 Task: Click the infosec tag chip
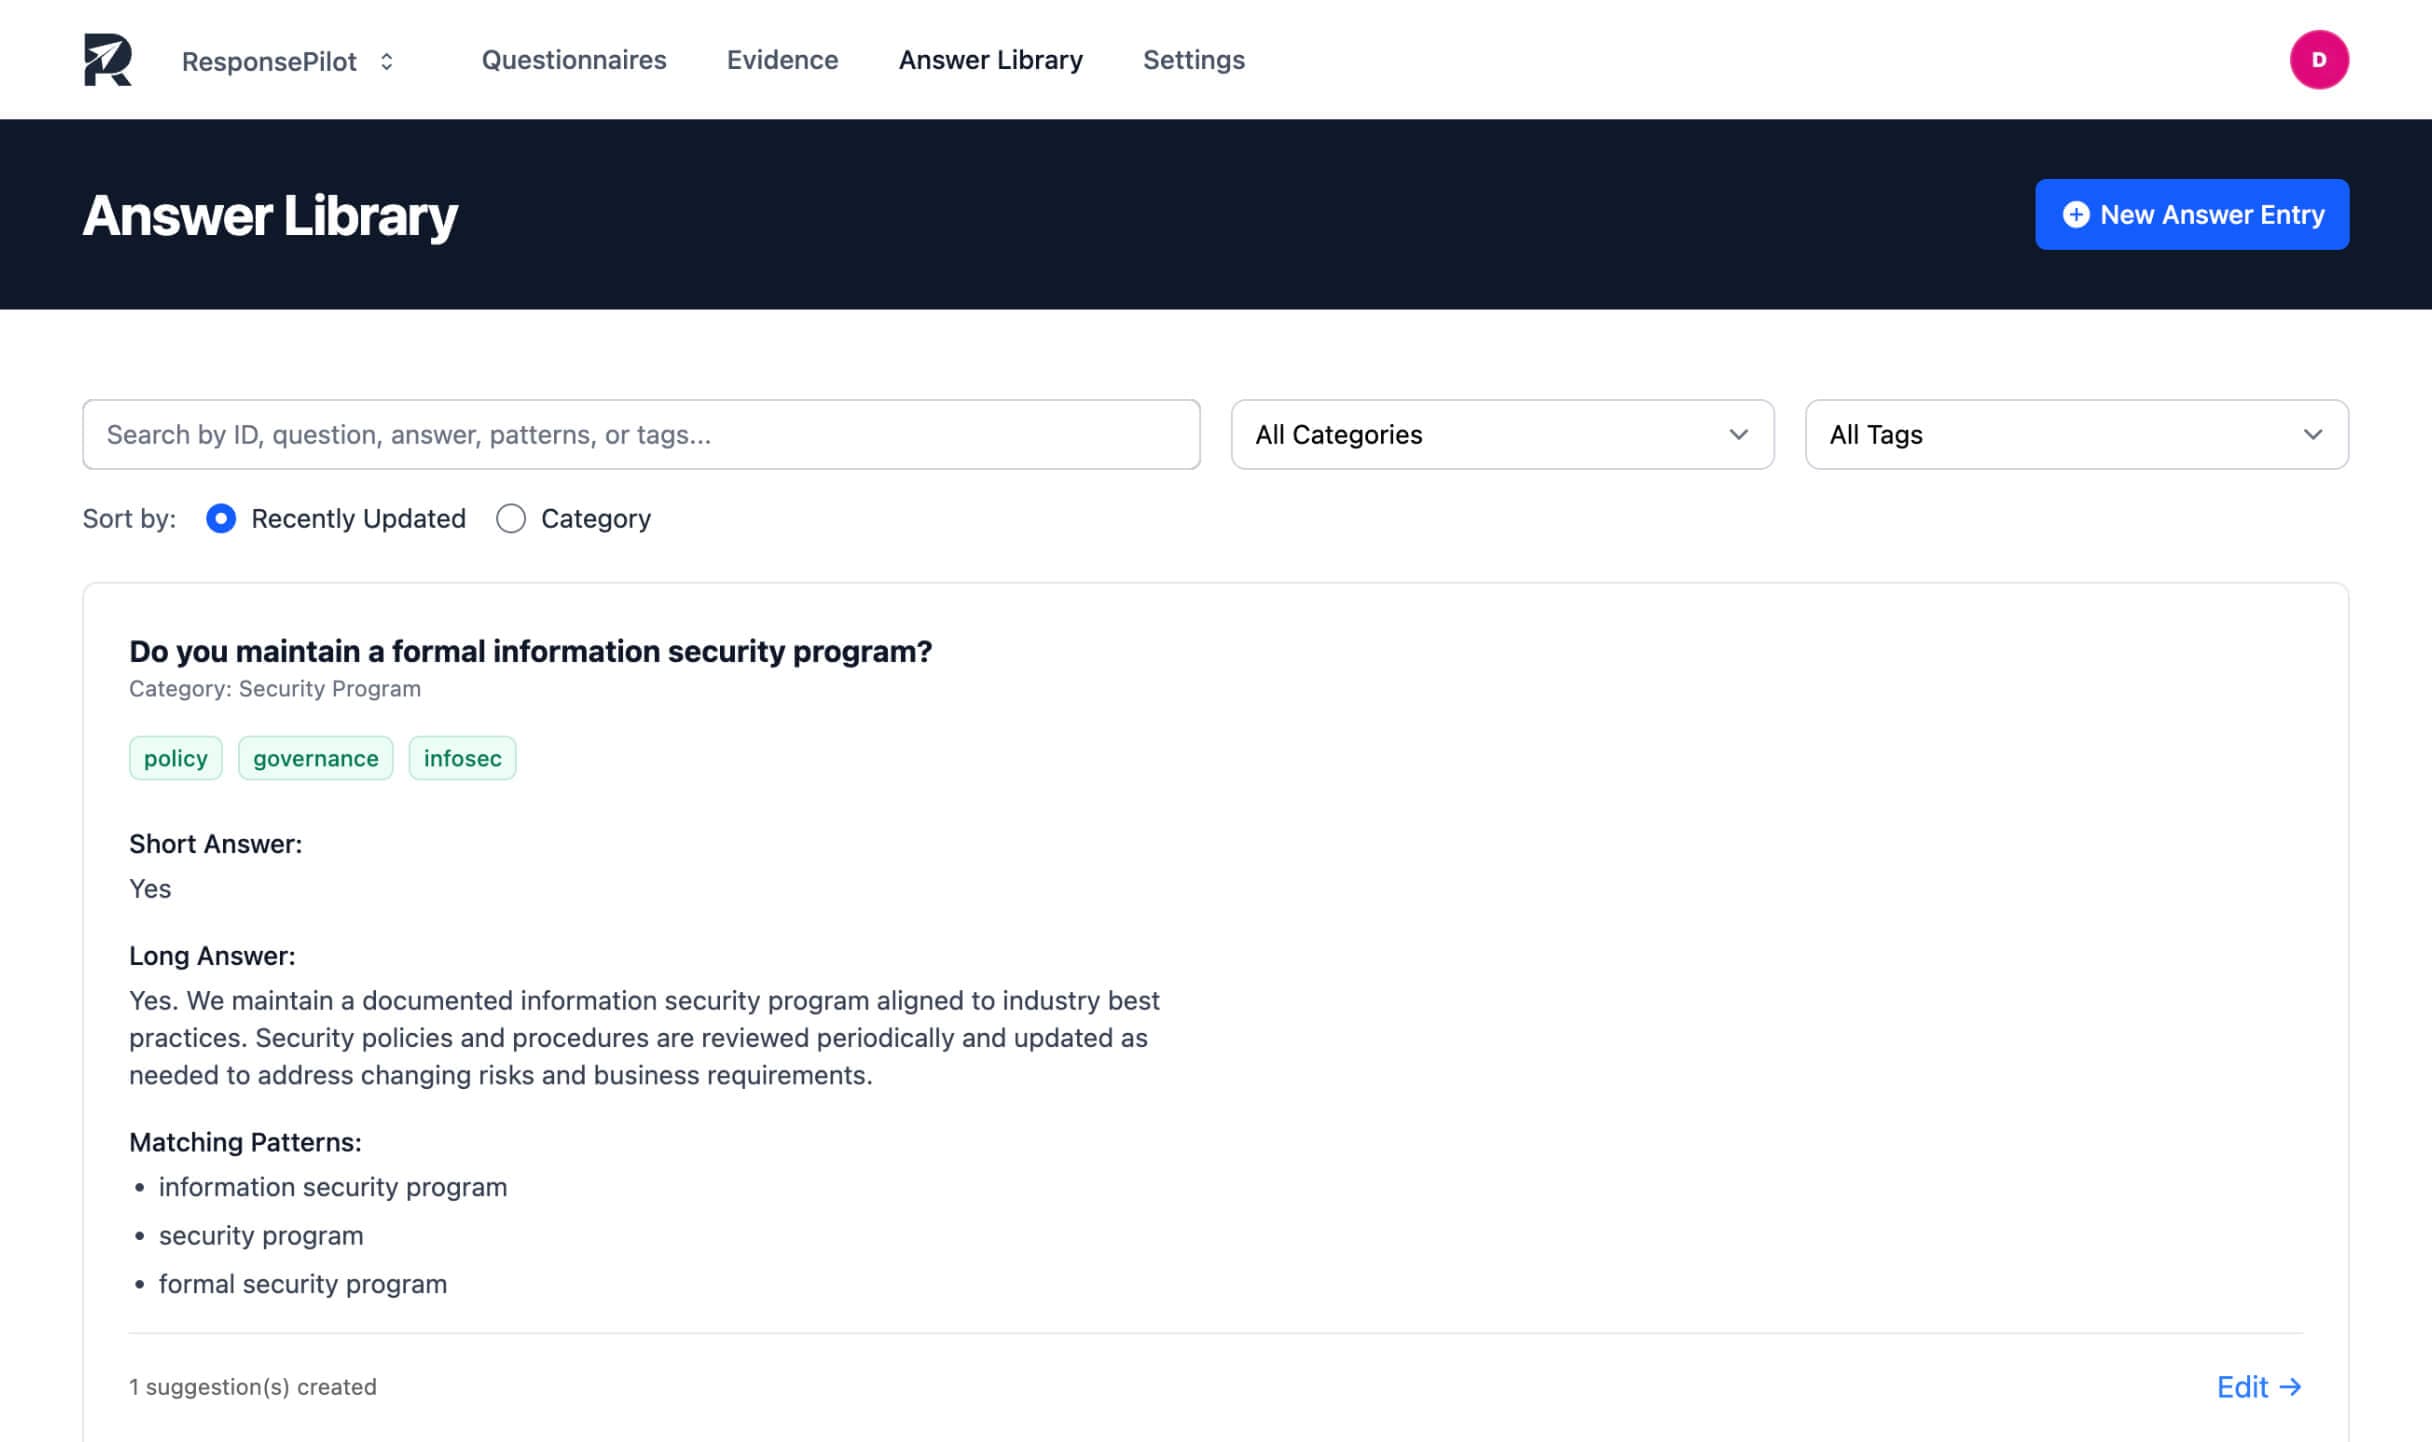461,758
